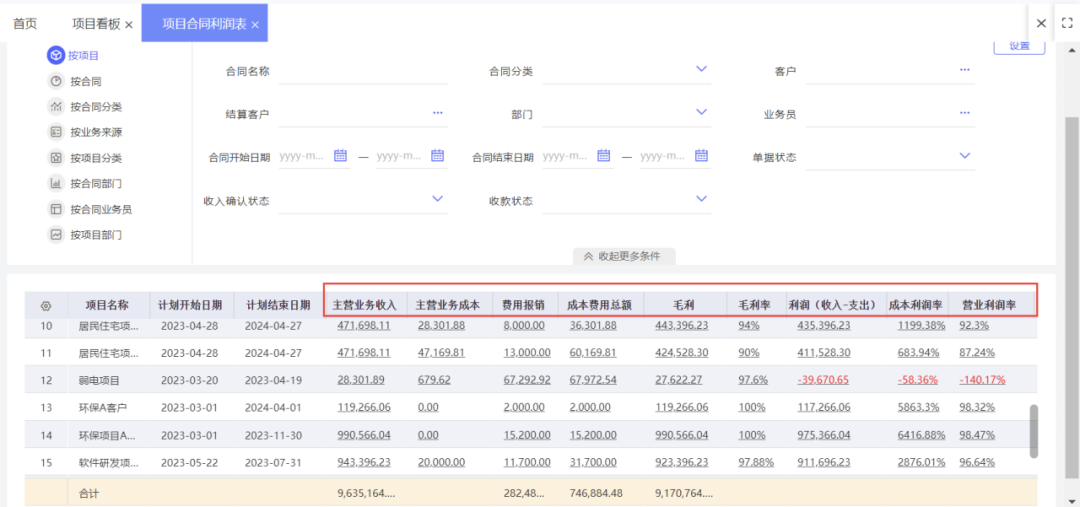Click into the 合同名称 input field
The height and width of the screenshot is (507, 1080).
pos(363,72)
